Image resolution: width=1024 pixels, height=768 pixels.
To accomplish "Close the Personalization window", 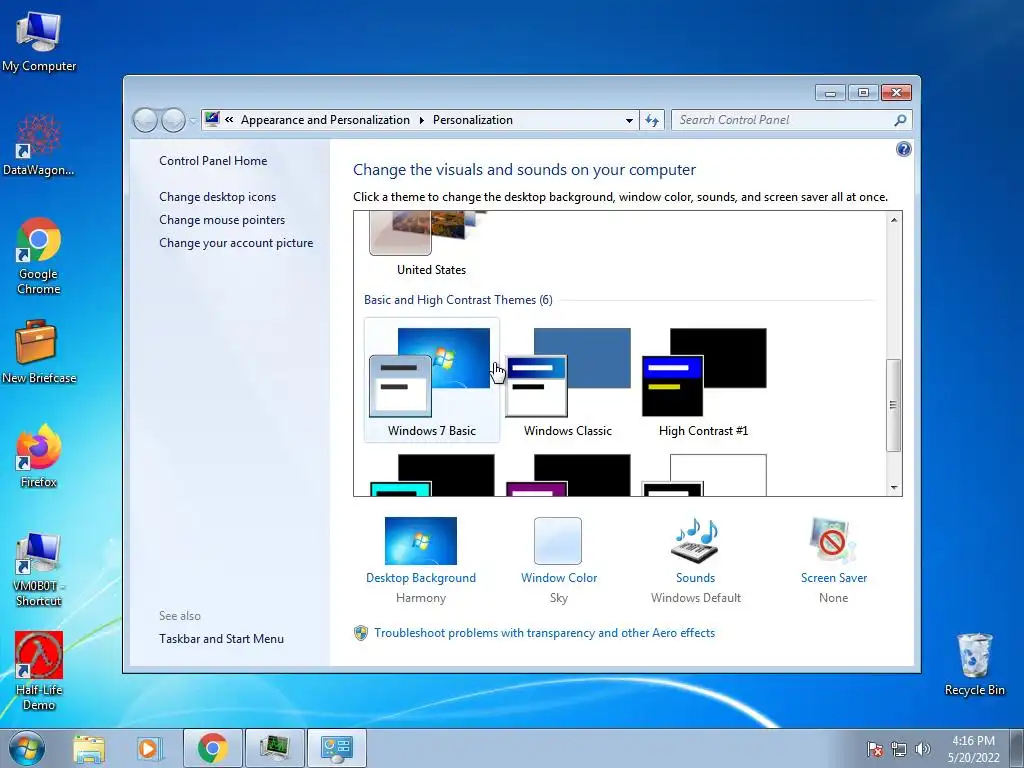I will click(896, 93).
